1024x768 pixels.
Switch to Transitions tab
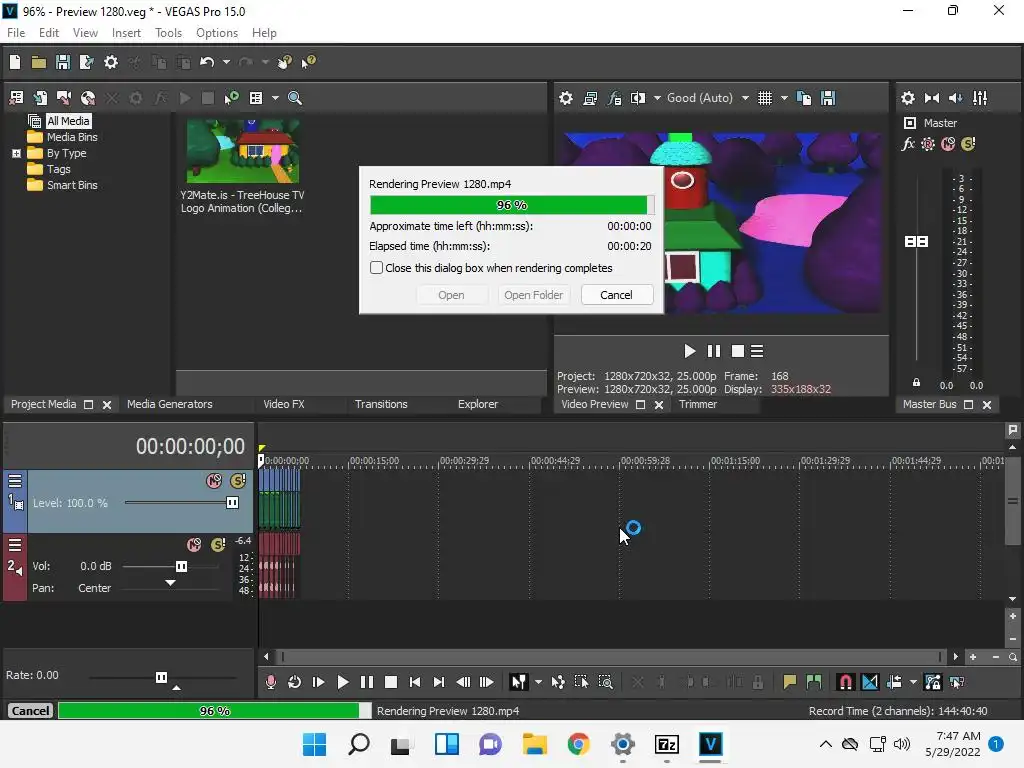[381, 404]
